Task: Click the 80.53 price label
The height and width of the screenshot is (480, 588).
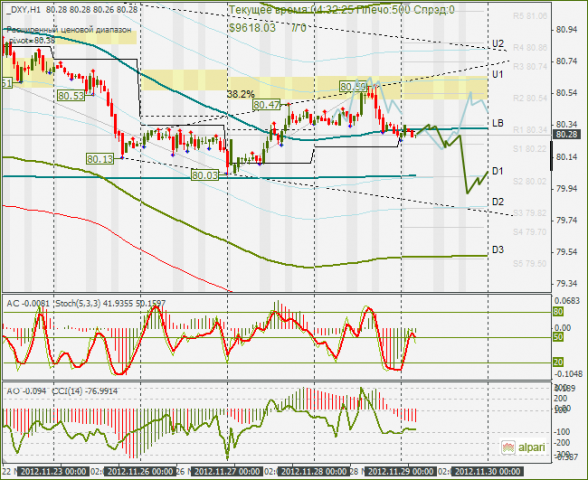Action: tap(71, 96)
